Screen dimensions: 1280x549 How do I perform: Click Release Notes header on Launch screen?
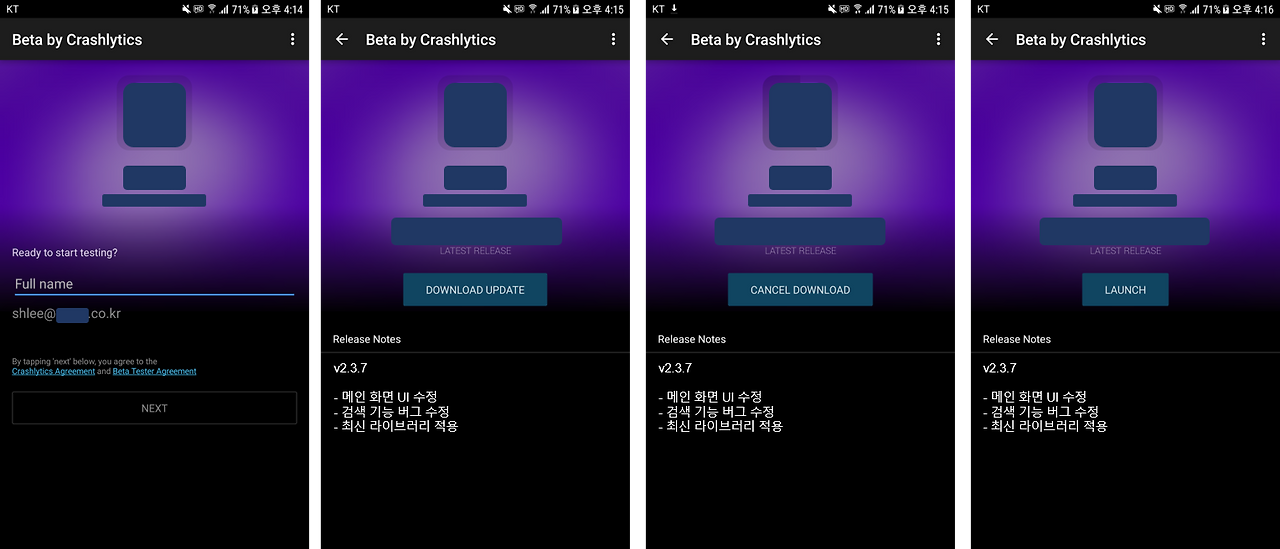tap(1017, 339)
